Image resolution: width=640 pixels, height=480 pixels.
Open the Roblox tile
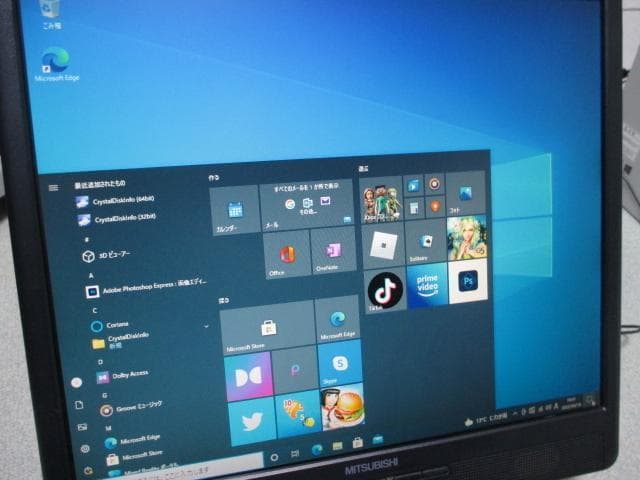point(383,246)
